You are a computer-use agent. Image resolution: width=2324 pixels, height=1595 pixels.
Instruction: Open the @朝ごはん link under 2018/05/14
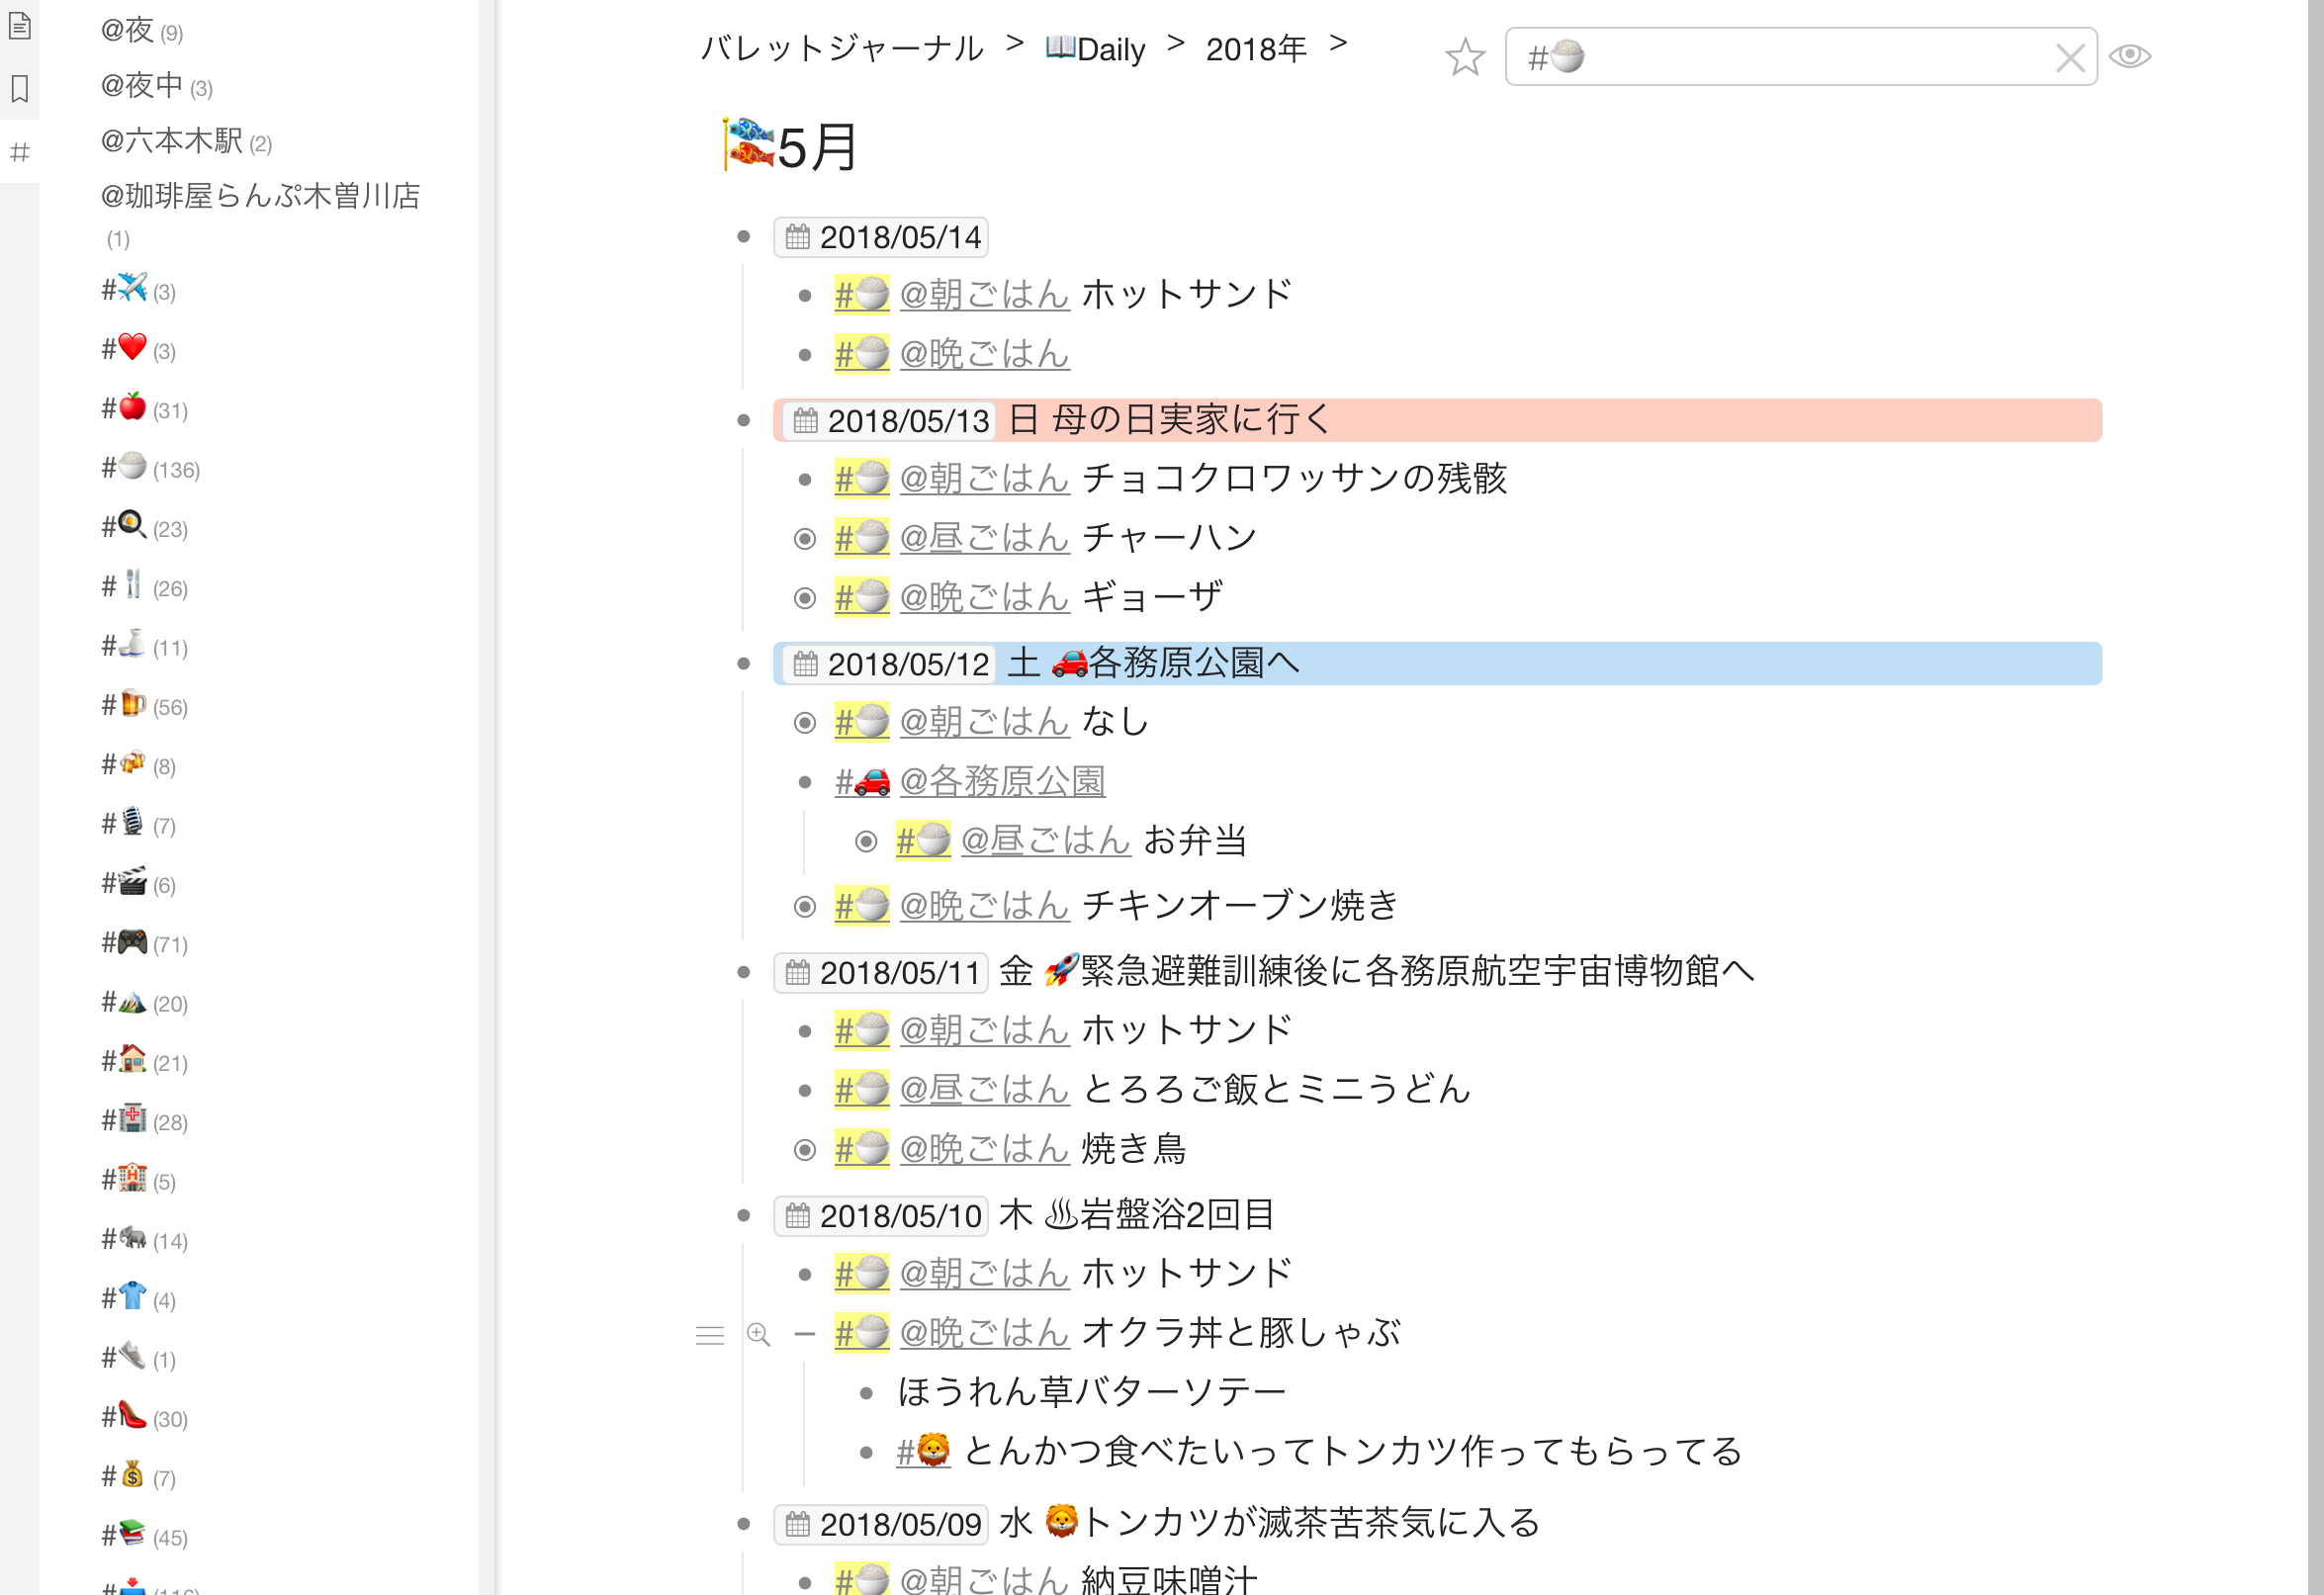985,293
